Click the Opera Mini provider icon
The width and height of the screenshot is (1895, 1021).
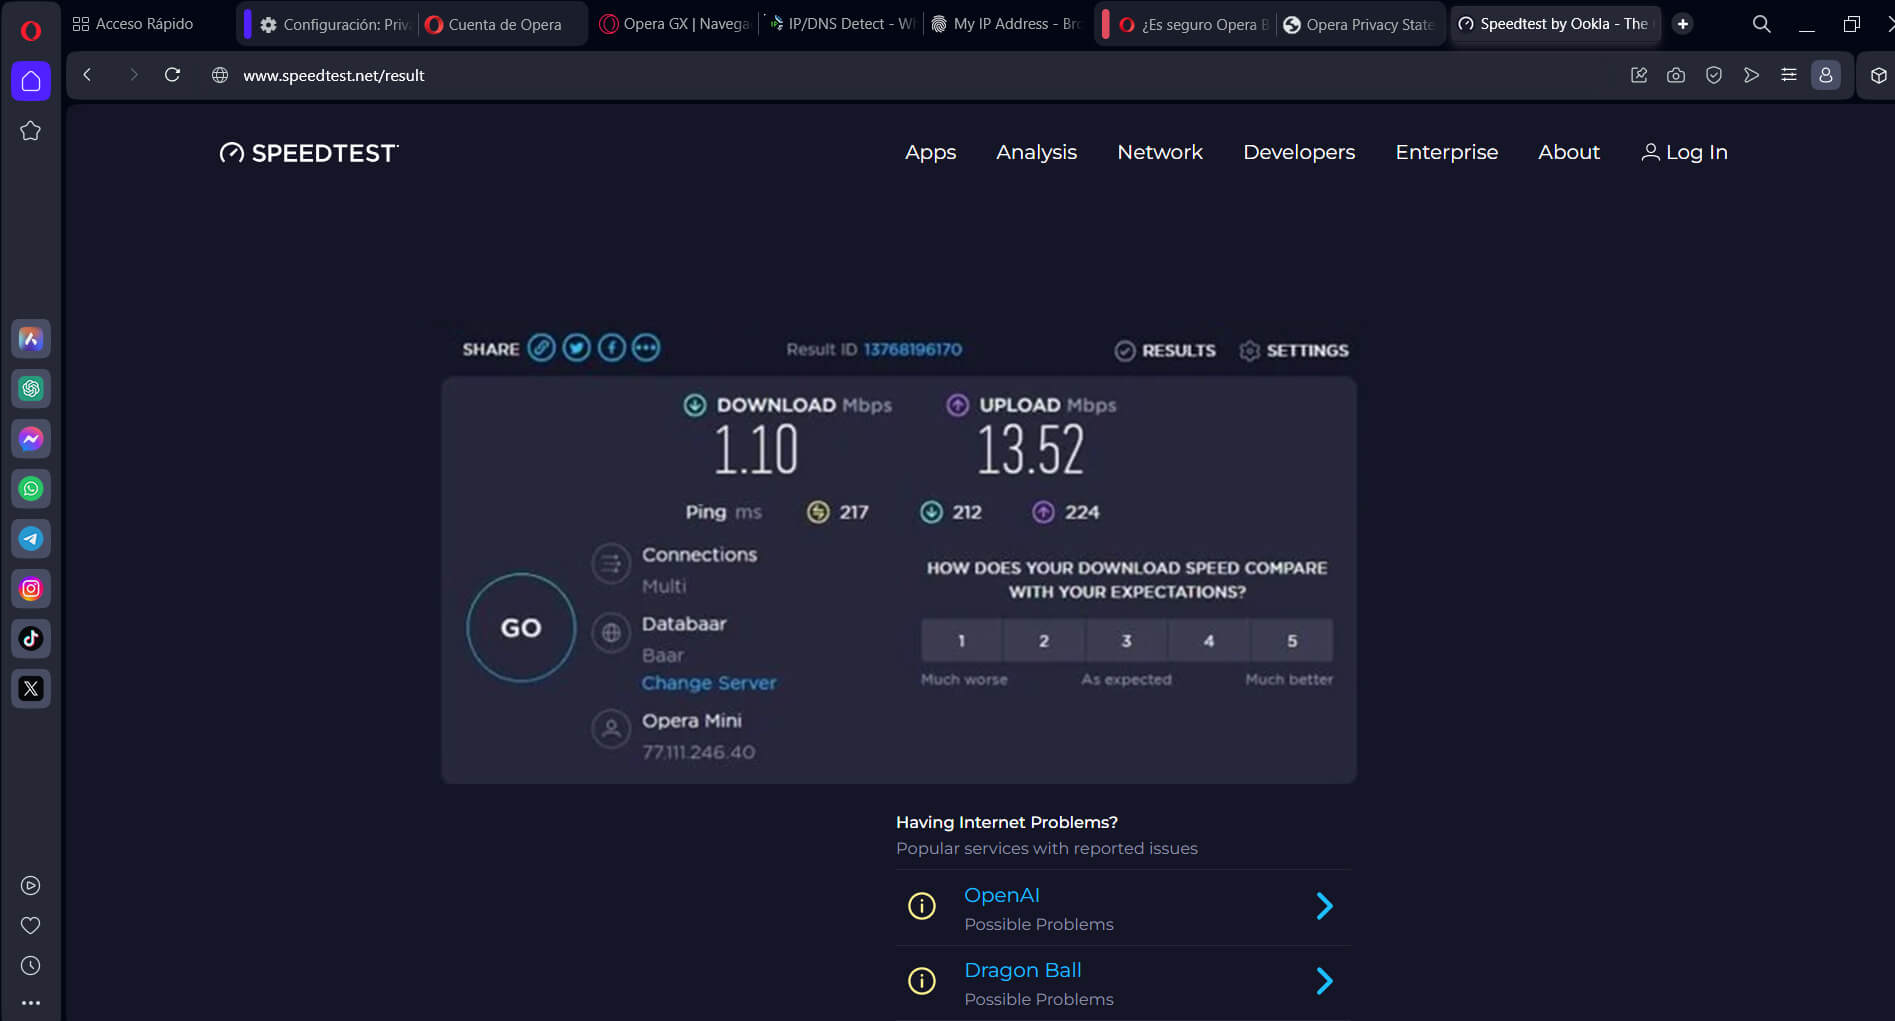click(x=611, y=729)
